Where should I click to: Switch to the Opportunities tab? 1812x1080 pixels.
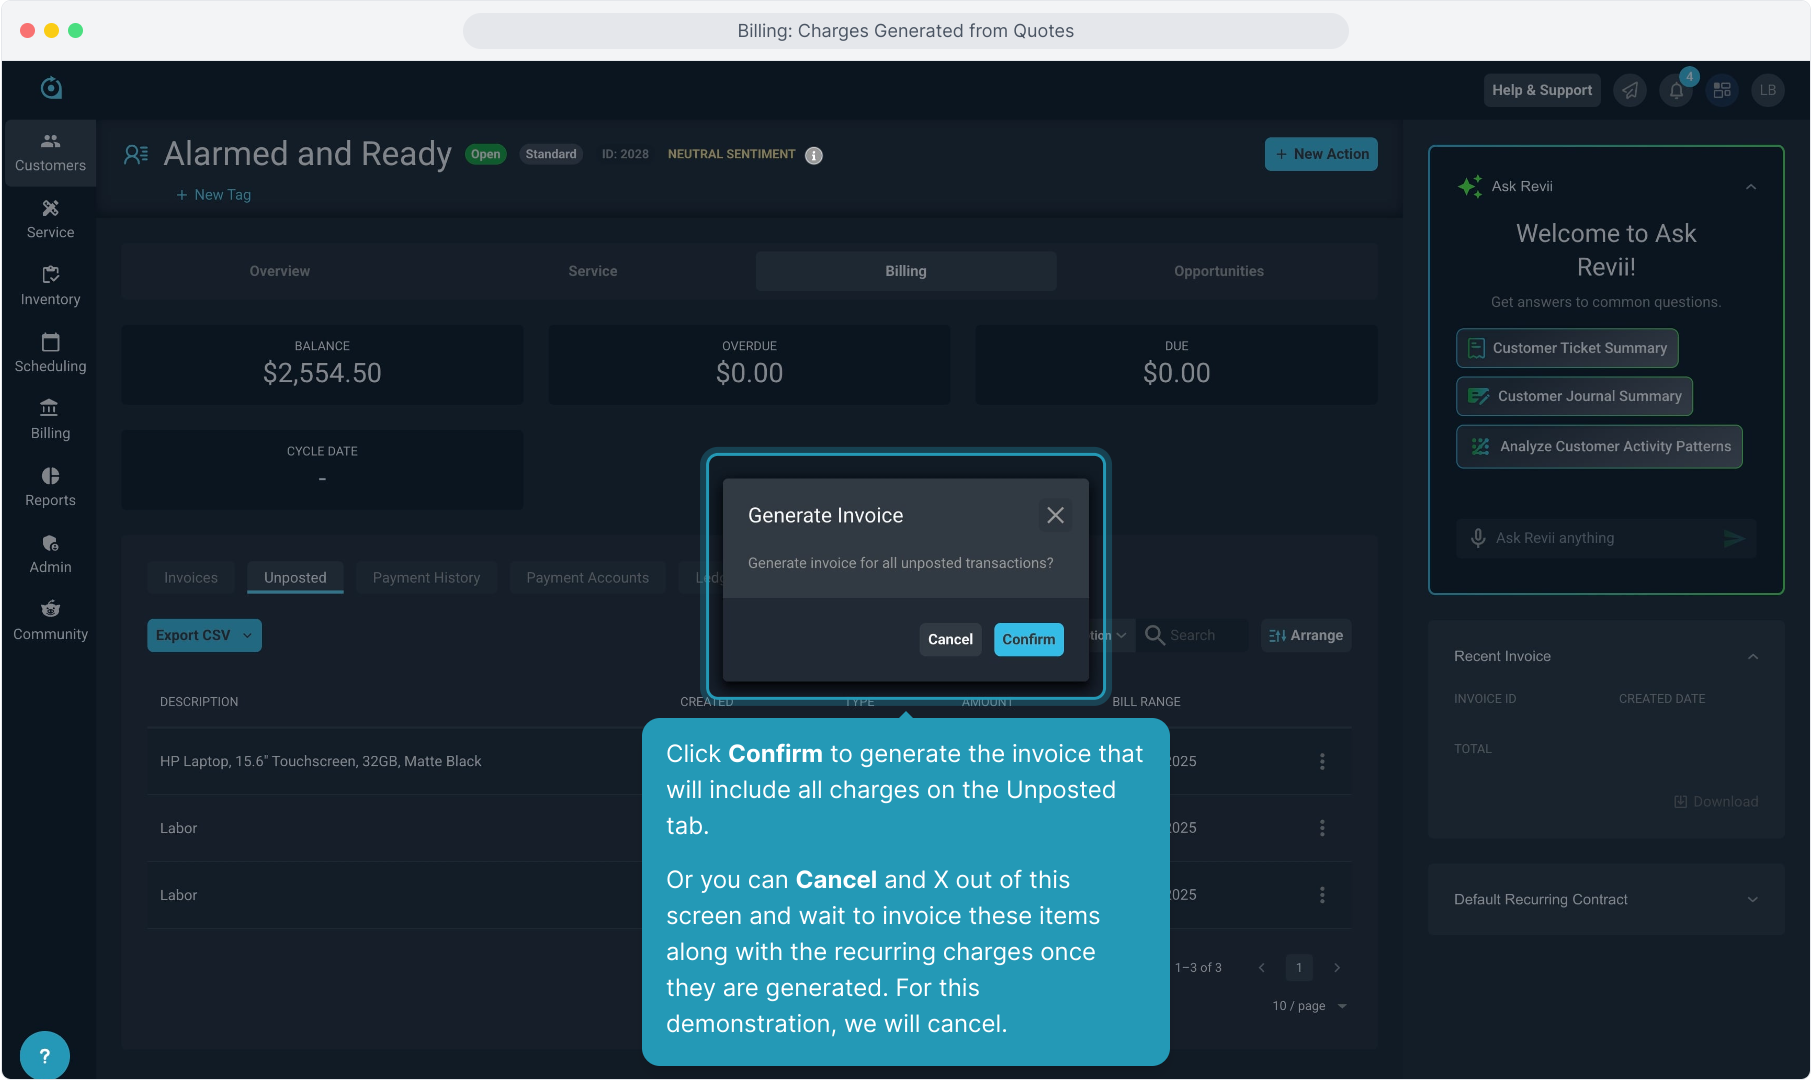[1218, 271]
